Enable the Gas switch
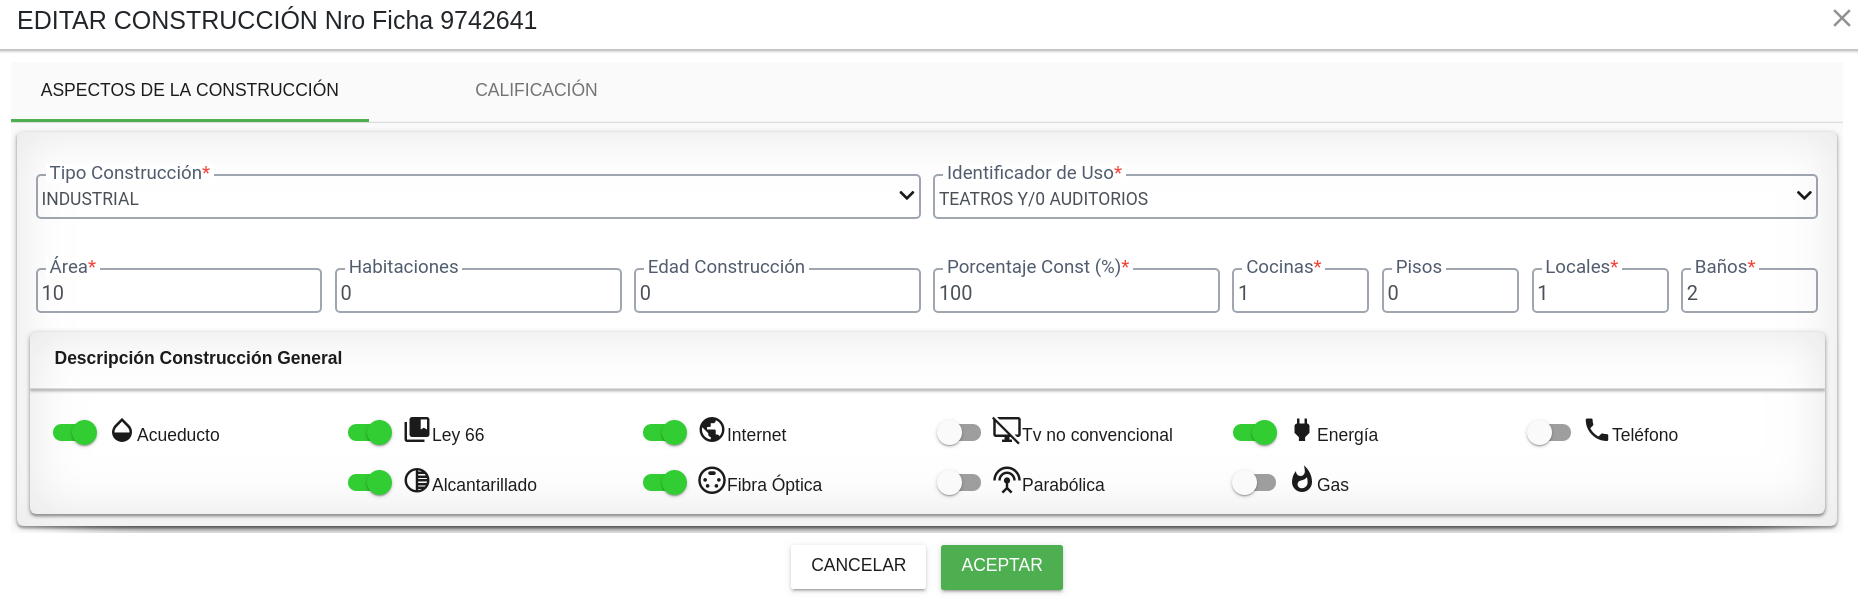The height and width of the screenshot is (610, 1858). point(1254,483)
